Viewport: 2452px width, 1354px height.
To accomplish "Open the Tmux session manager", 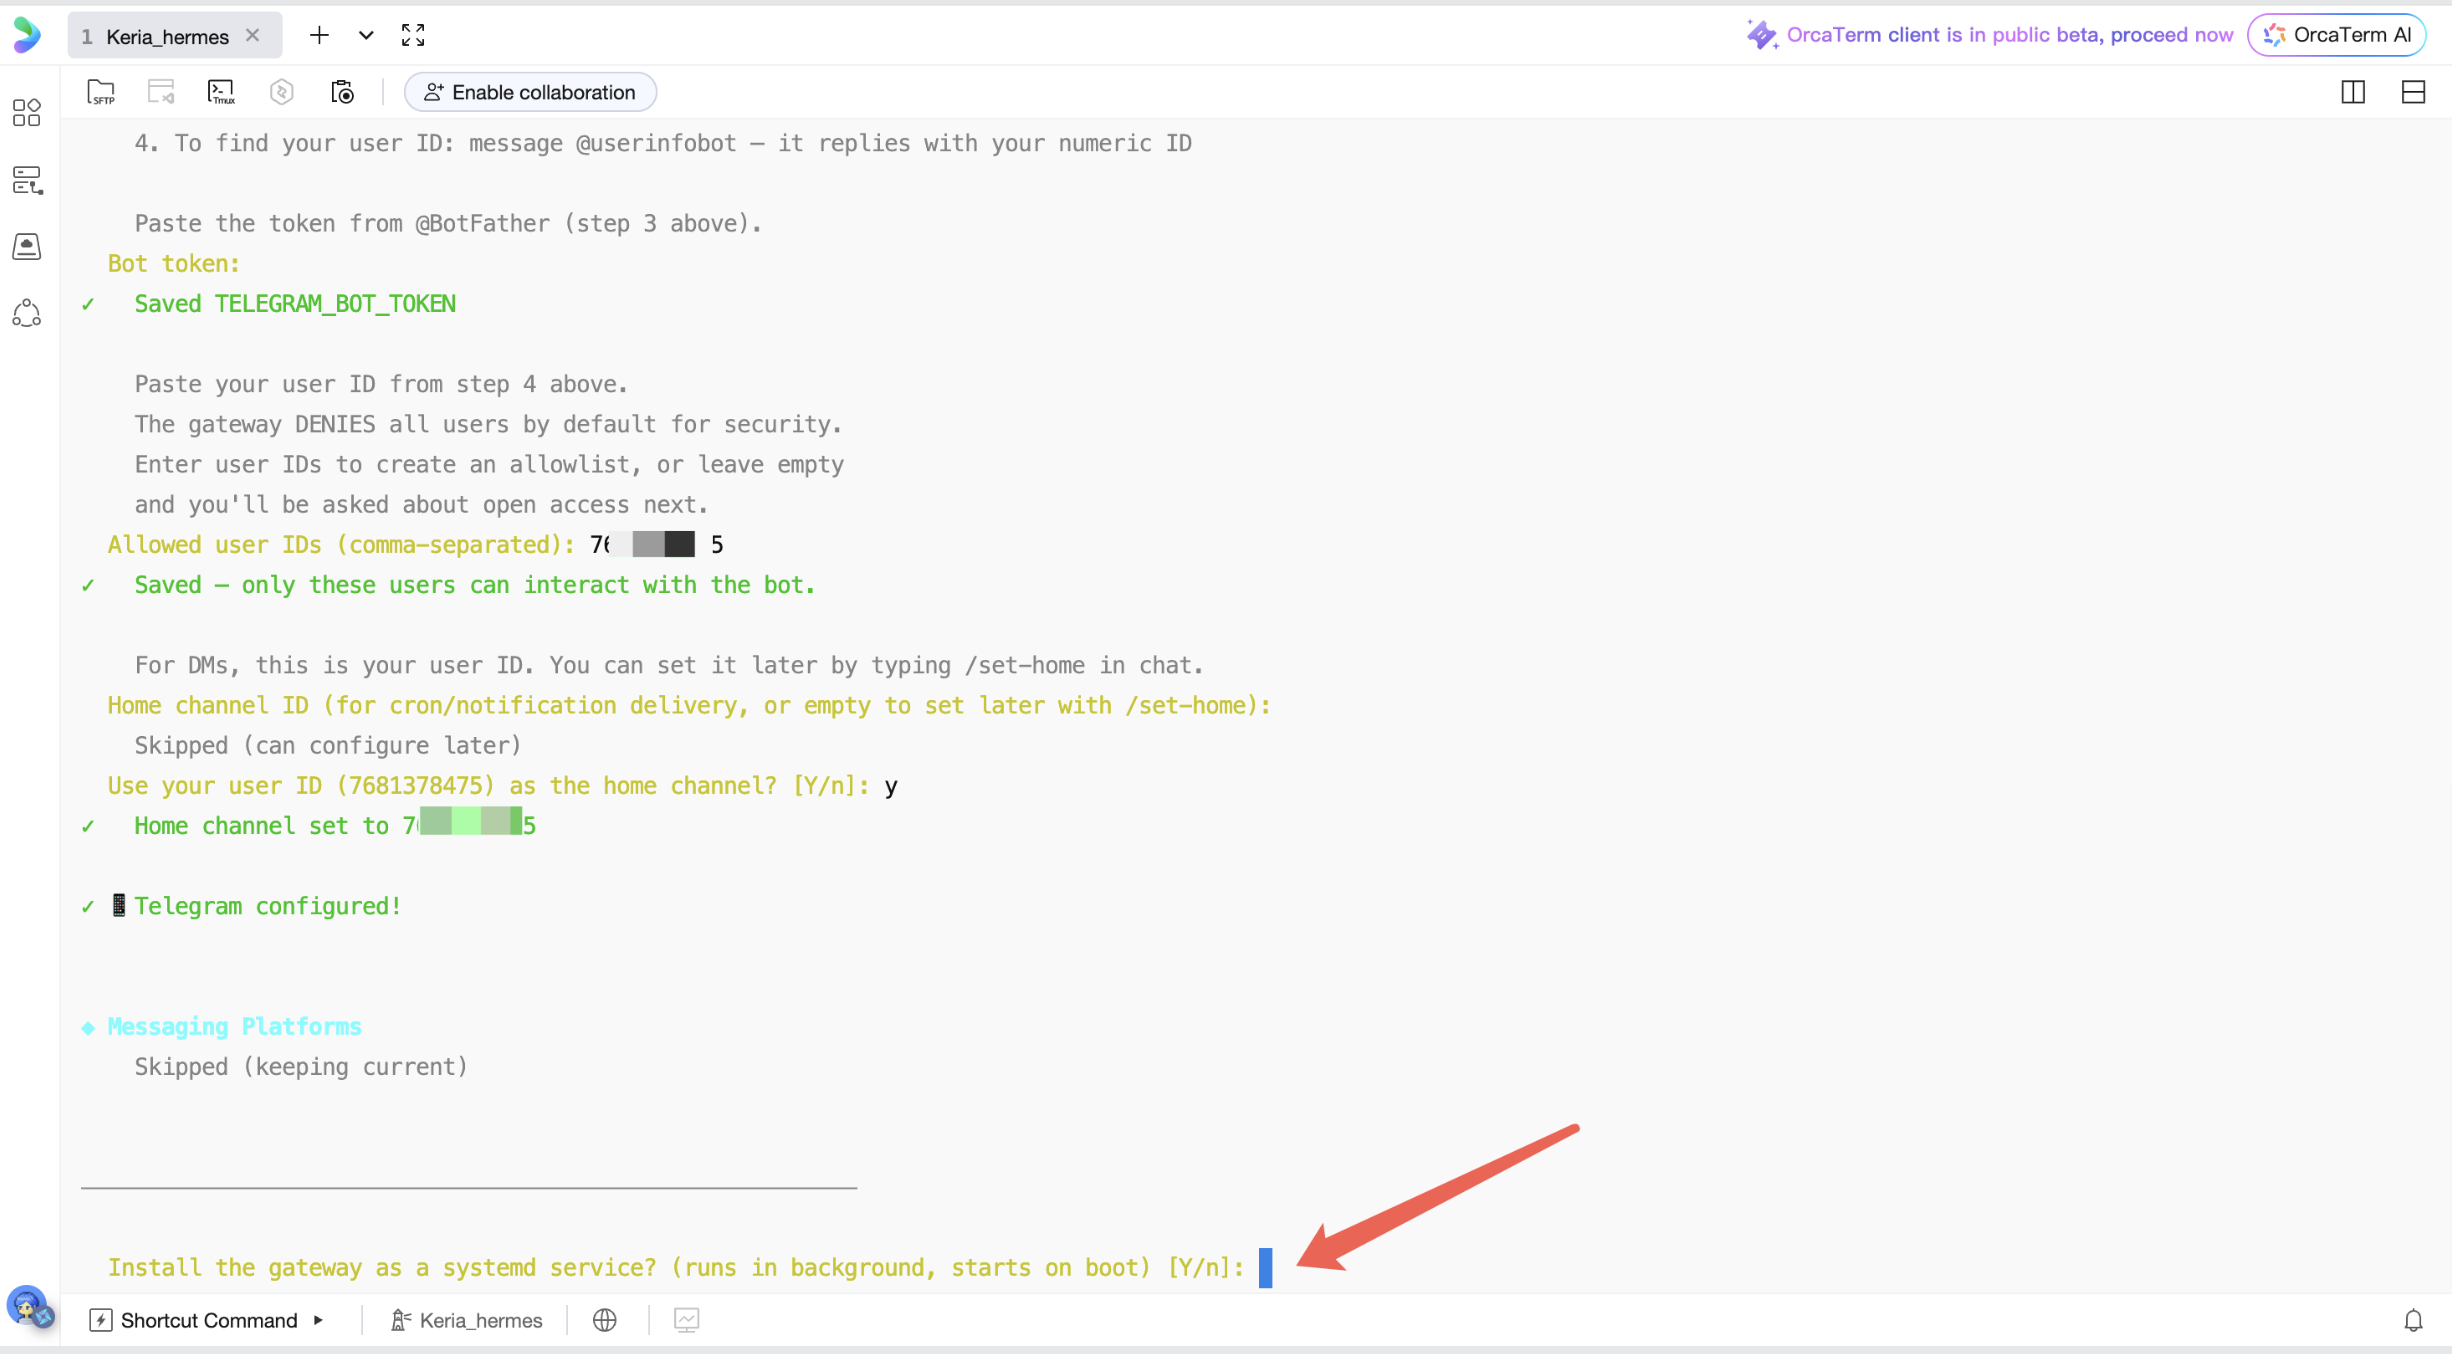I will pos(221,92).
